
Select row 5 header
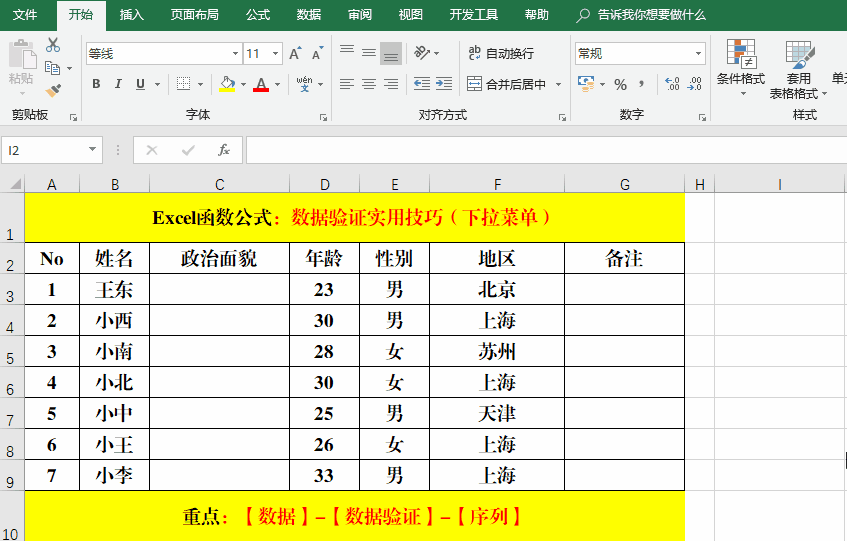tap(11, 351)
